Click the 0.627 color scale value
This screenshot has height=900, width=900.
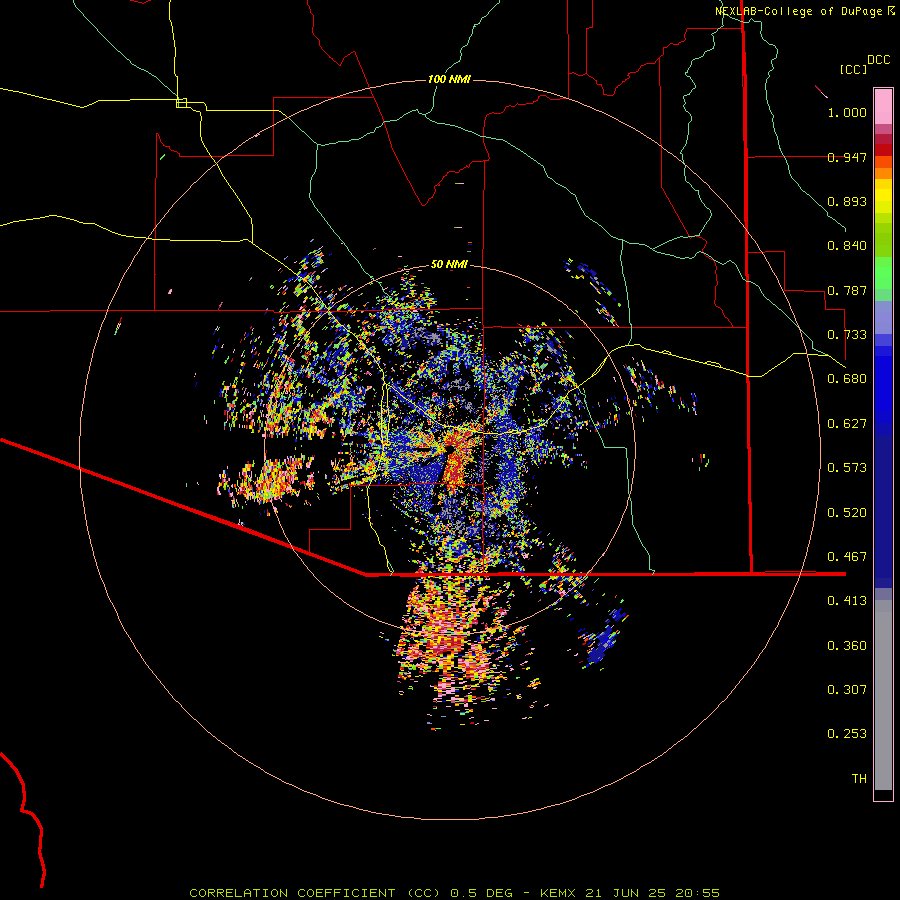[x=847, y=424]
